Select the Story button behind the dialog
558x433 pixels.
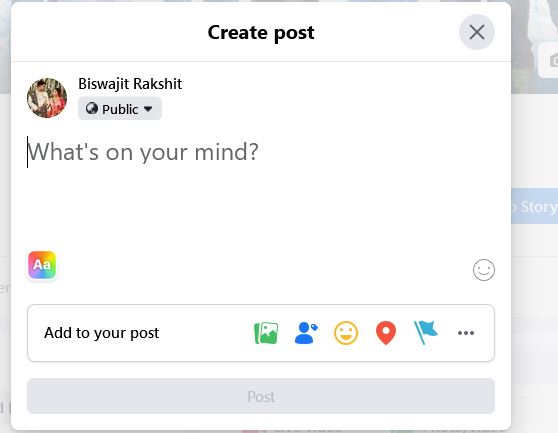[x=535, y=206]
